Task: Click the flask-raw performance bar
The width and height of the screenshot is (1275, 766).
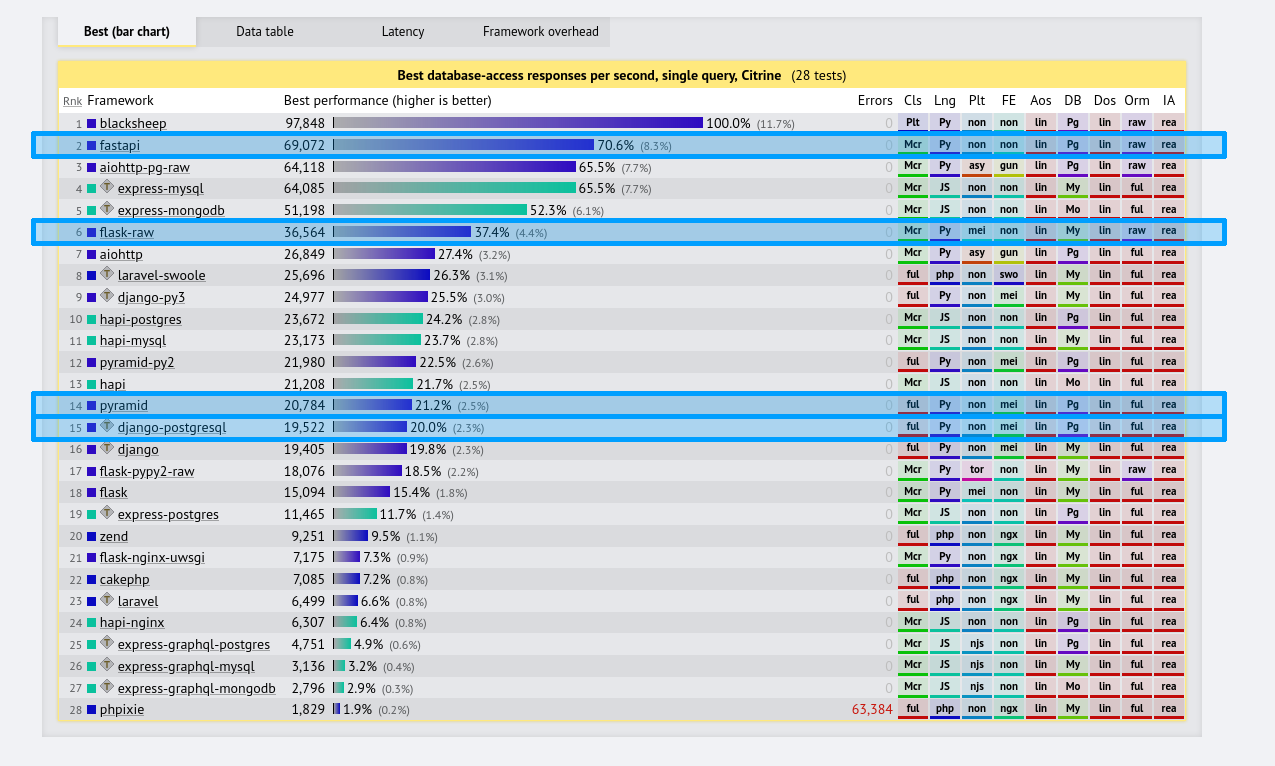Action: tap(402, 232)
